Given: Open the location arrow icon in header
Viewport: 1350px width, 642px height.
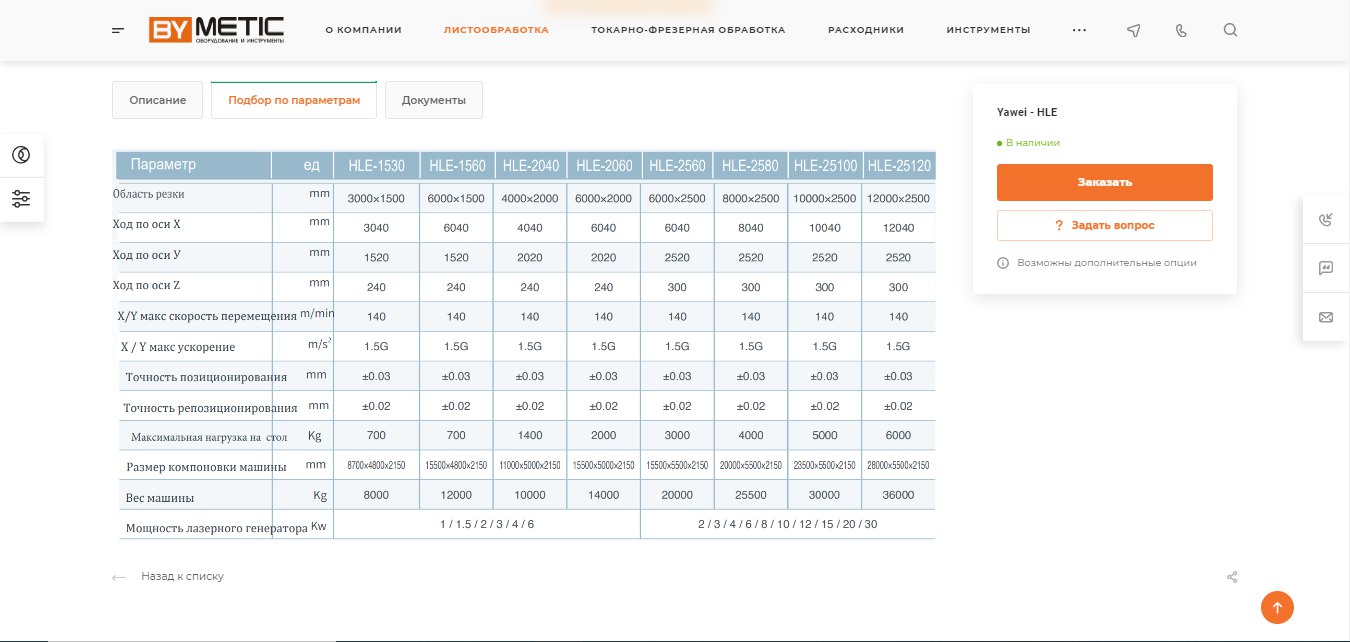Looking at the screenshot, I should (x=1133, y=30).
